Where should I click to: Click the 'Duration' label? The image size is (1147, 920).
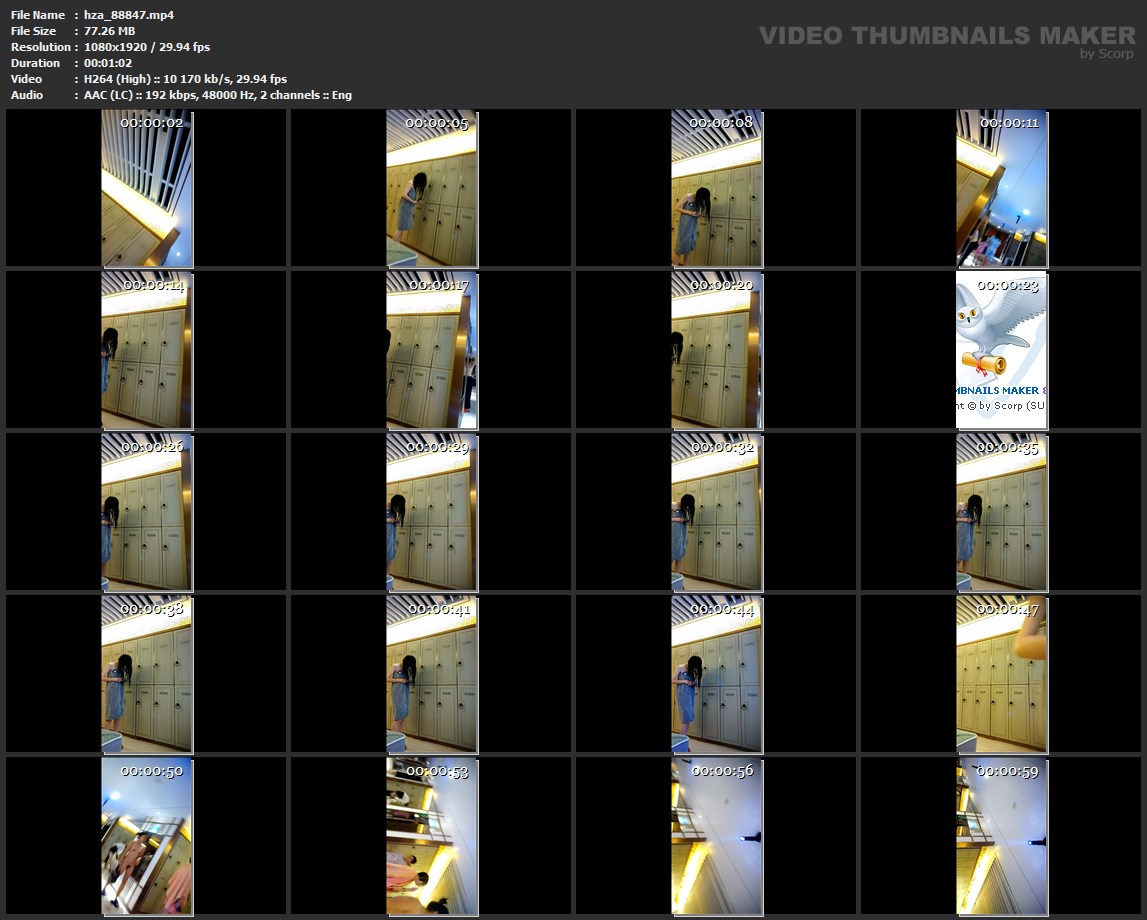pos(35,63)
